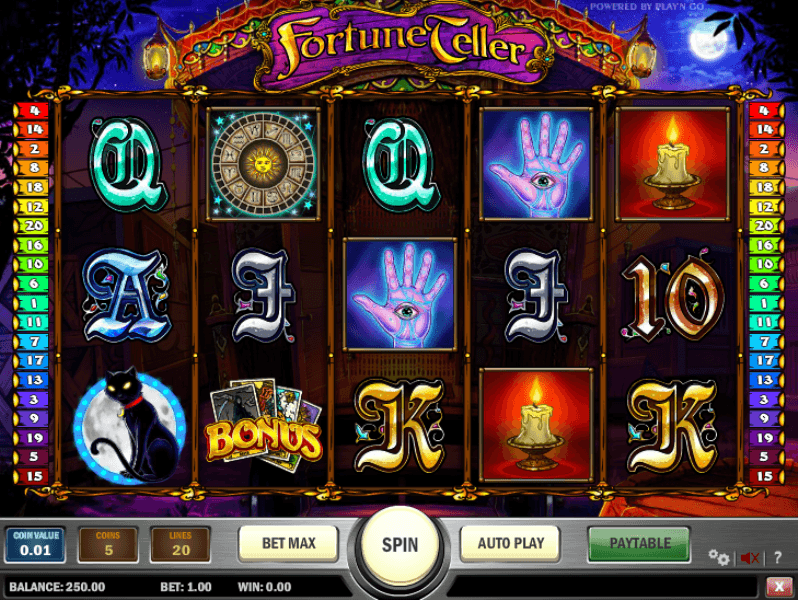Click the golden 10 symbol

[x=673, y=296]
